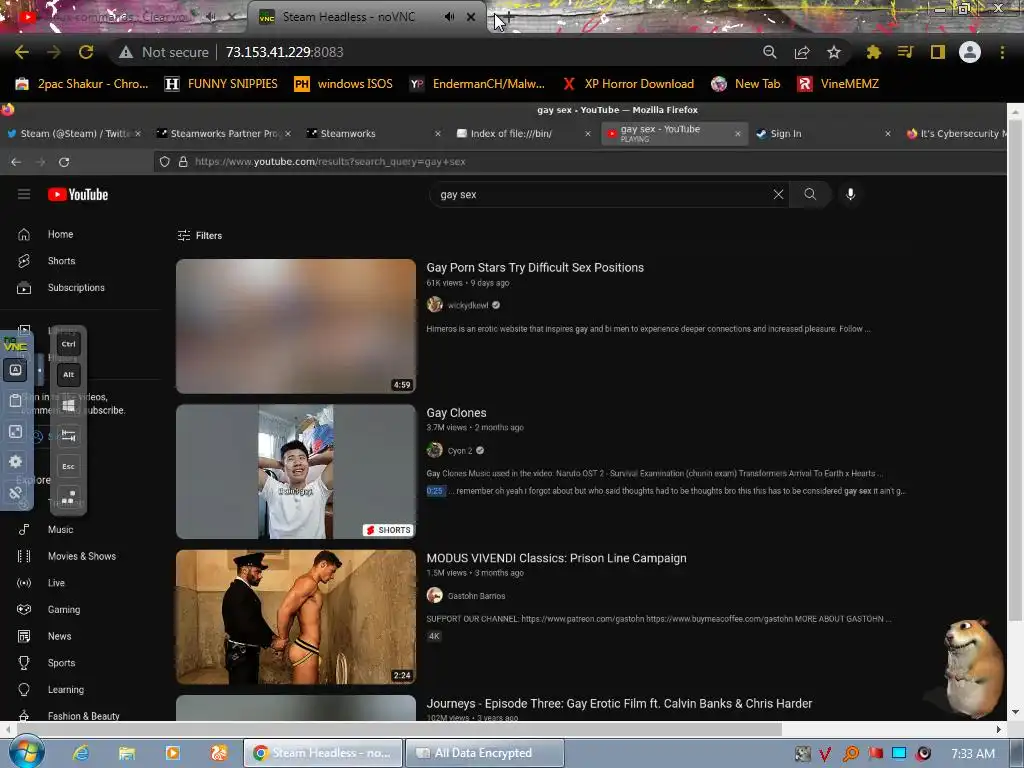
Task: Bookmark this page with the star
Action: pyautogui.click(x=834, y=52)
